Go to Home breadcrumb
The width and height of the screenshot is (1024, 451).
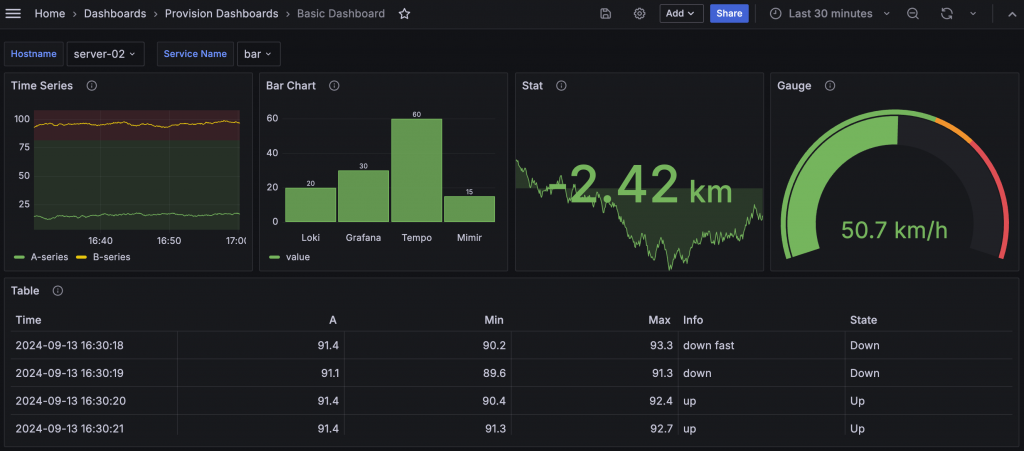tap(50, 14)
